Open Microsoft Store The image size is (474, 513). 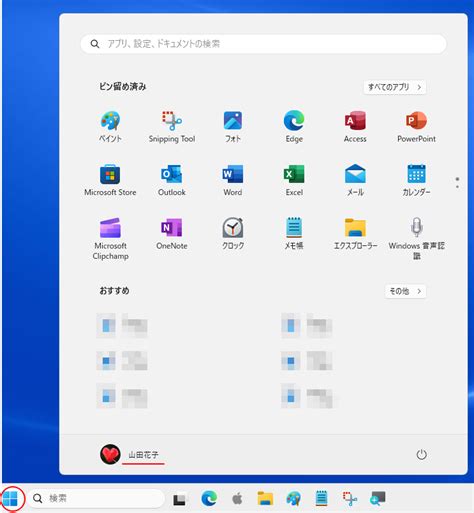tap(110, 180)
